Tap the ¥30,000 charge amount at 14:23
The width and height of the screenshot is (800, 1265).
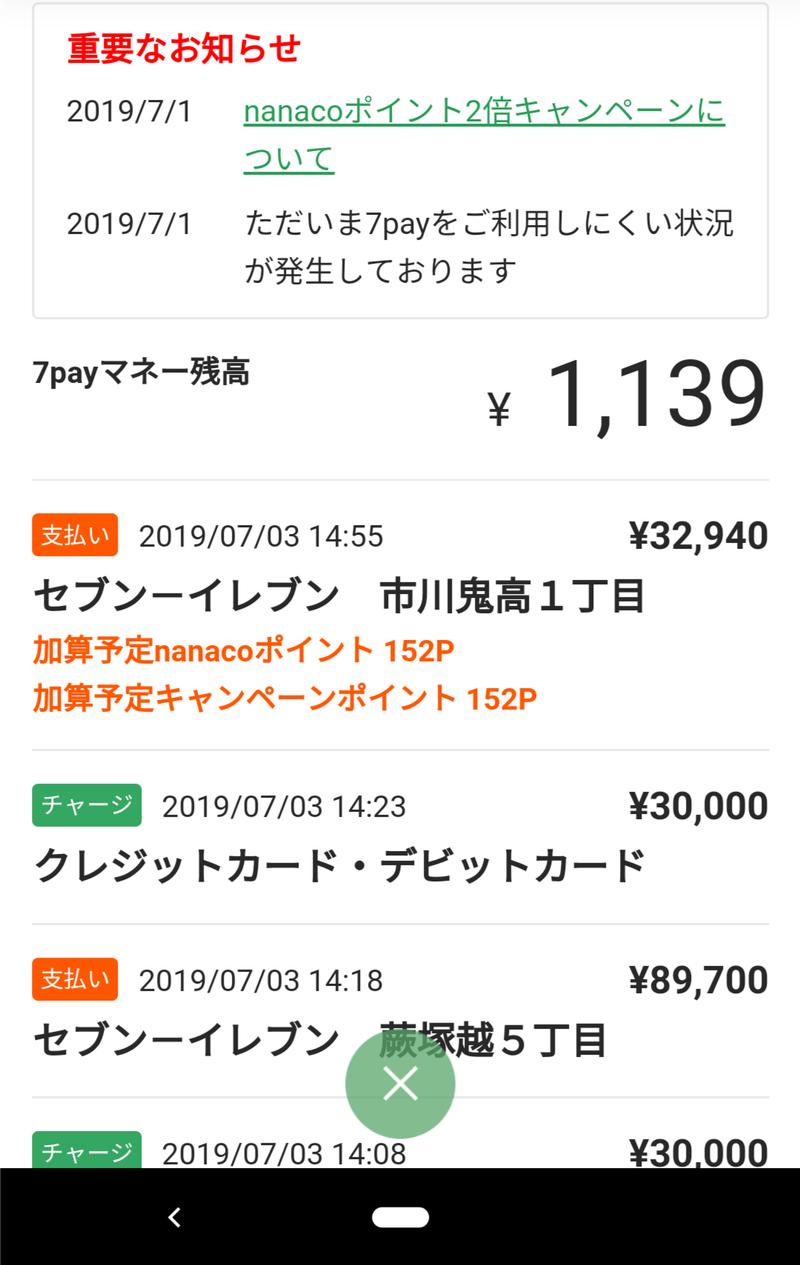click(698, 806)
